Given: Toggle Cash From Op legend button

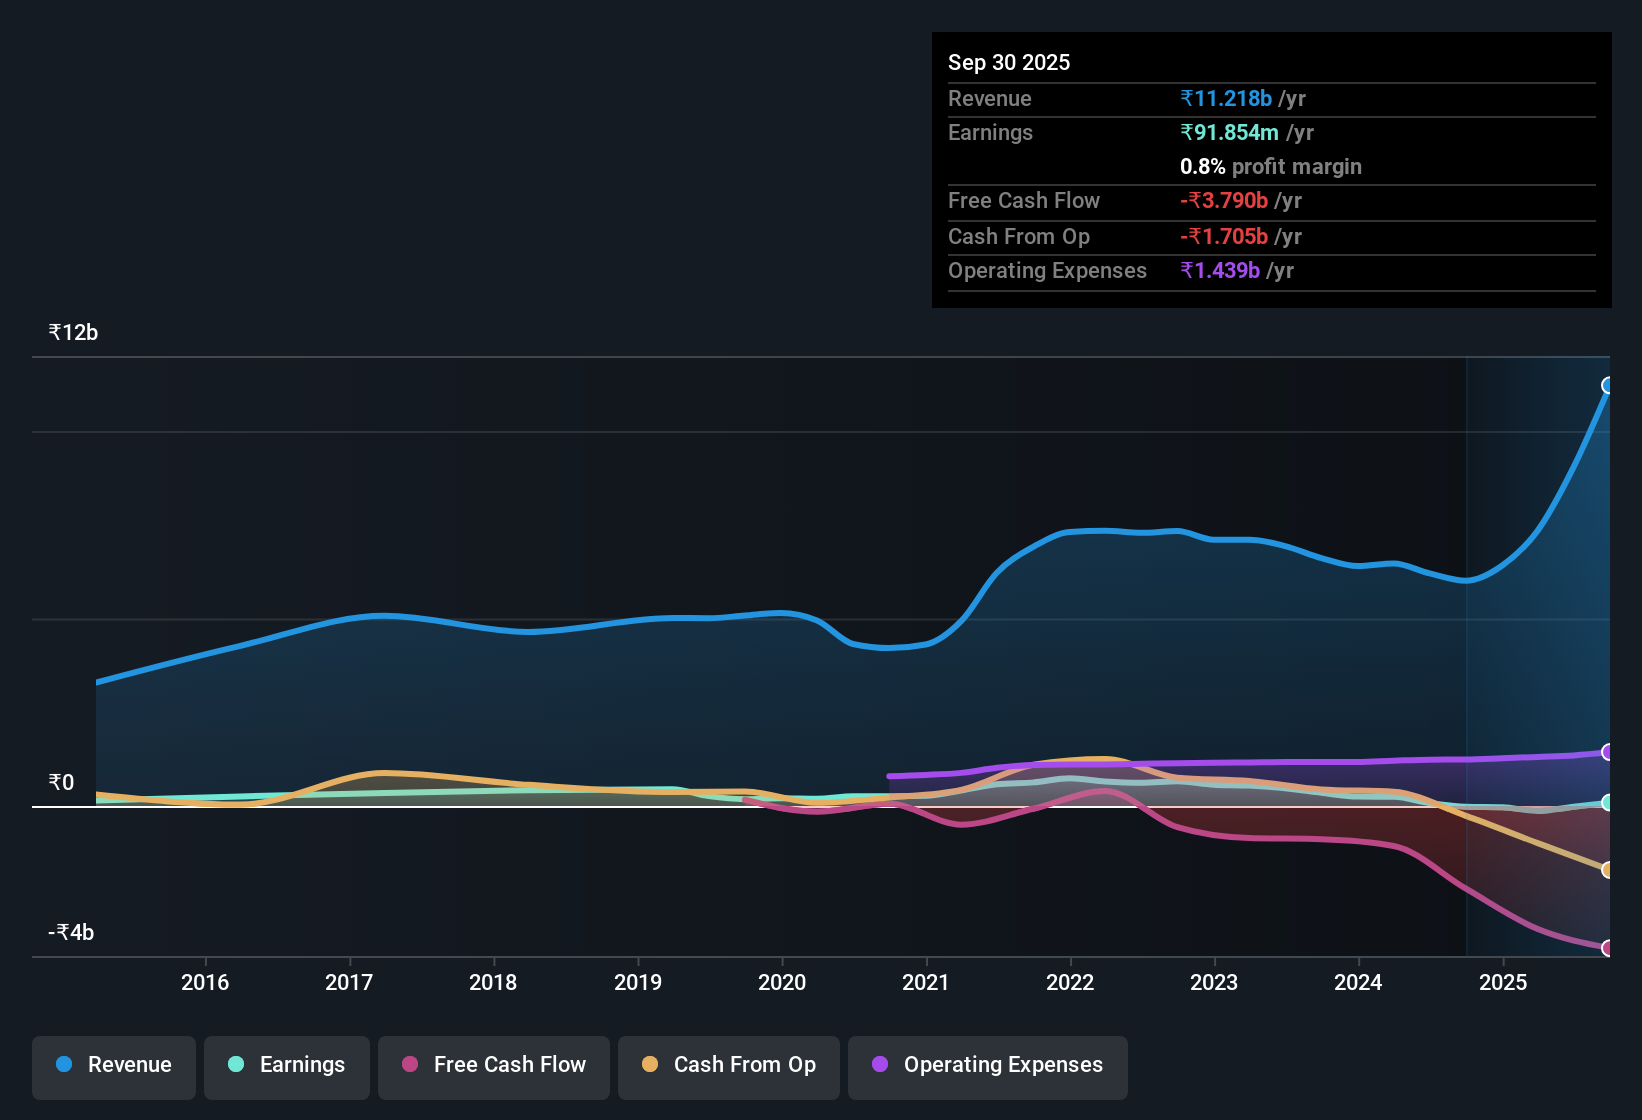Looking at the screenshot, I should click(x=729, y=1066).
